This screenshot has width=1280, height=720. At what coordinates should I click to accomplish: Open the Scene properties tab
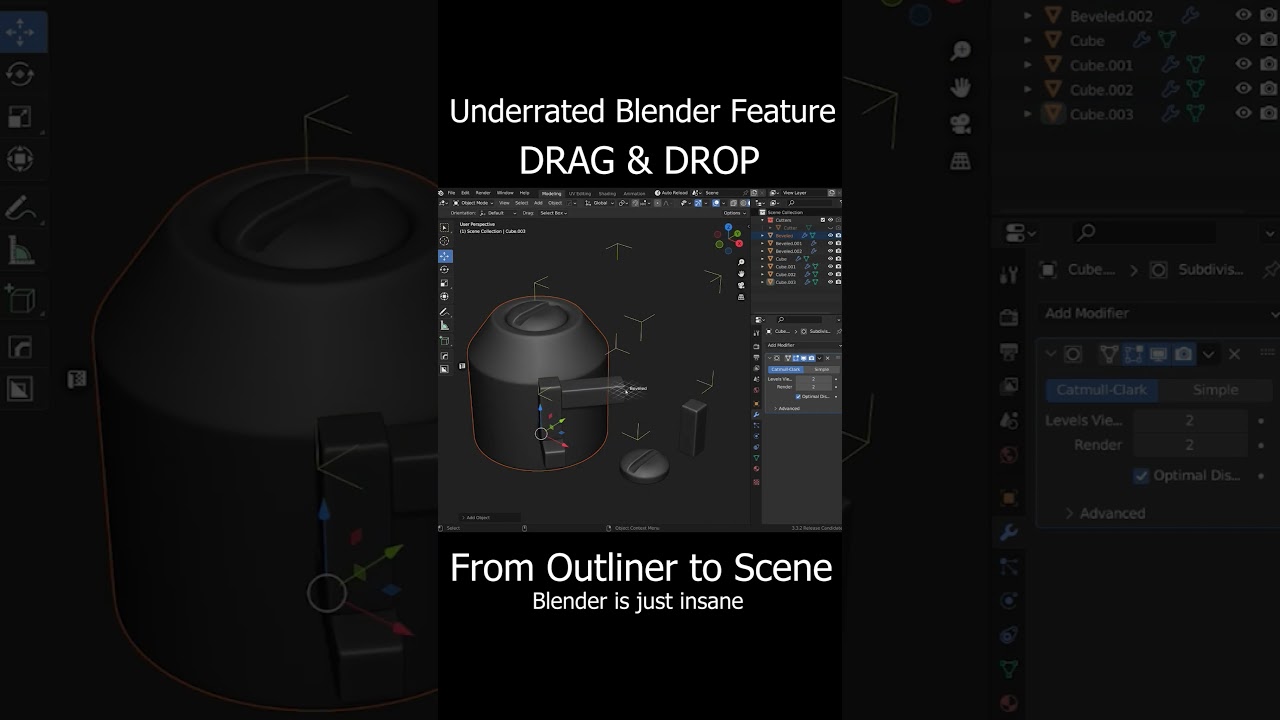tap(756, 379)
